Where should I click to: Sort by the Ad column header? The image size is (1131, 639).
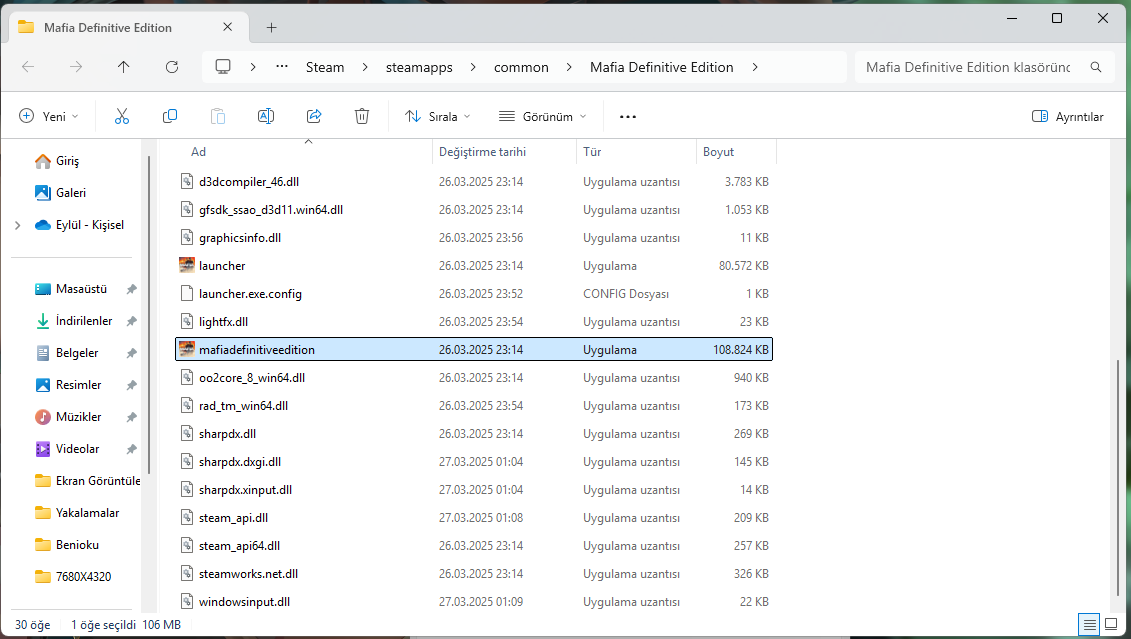pos(198,151)
